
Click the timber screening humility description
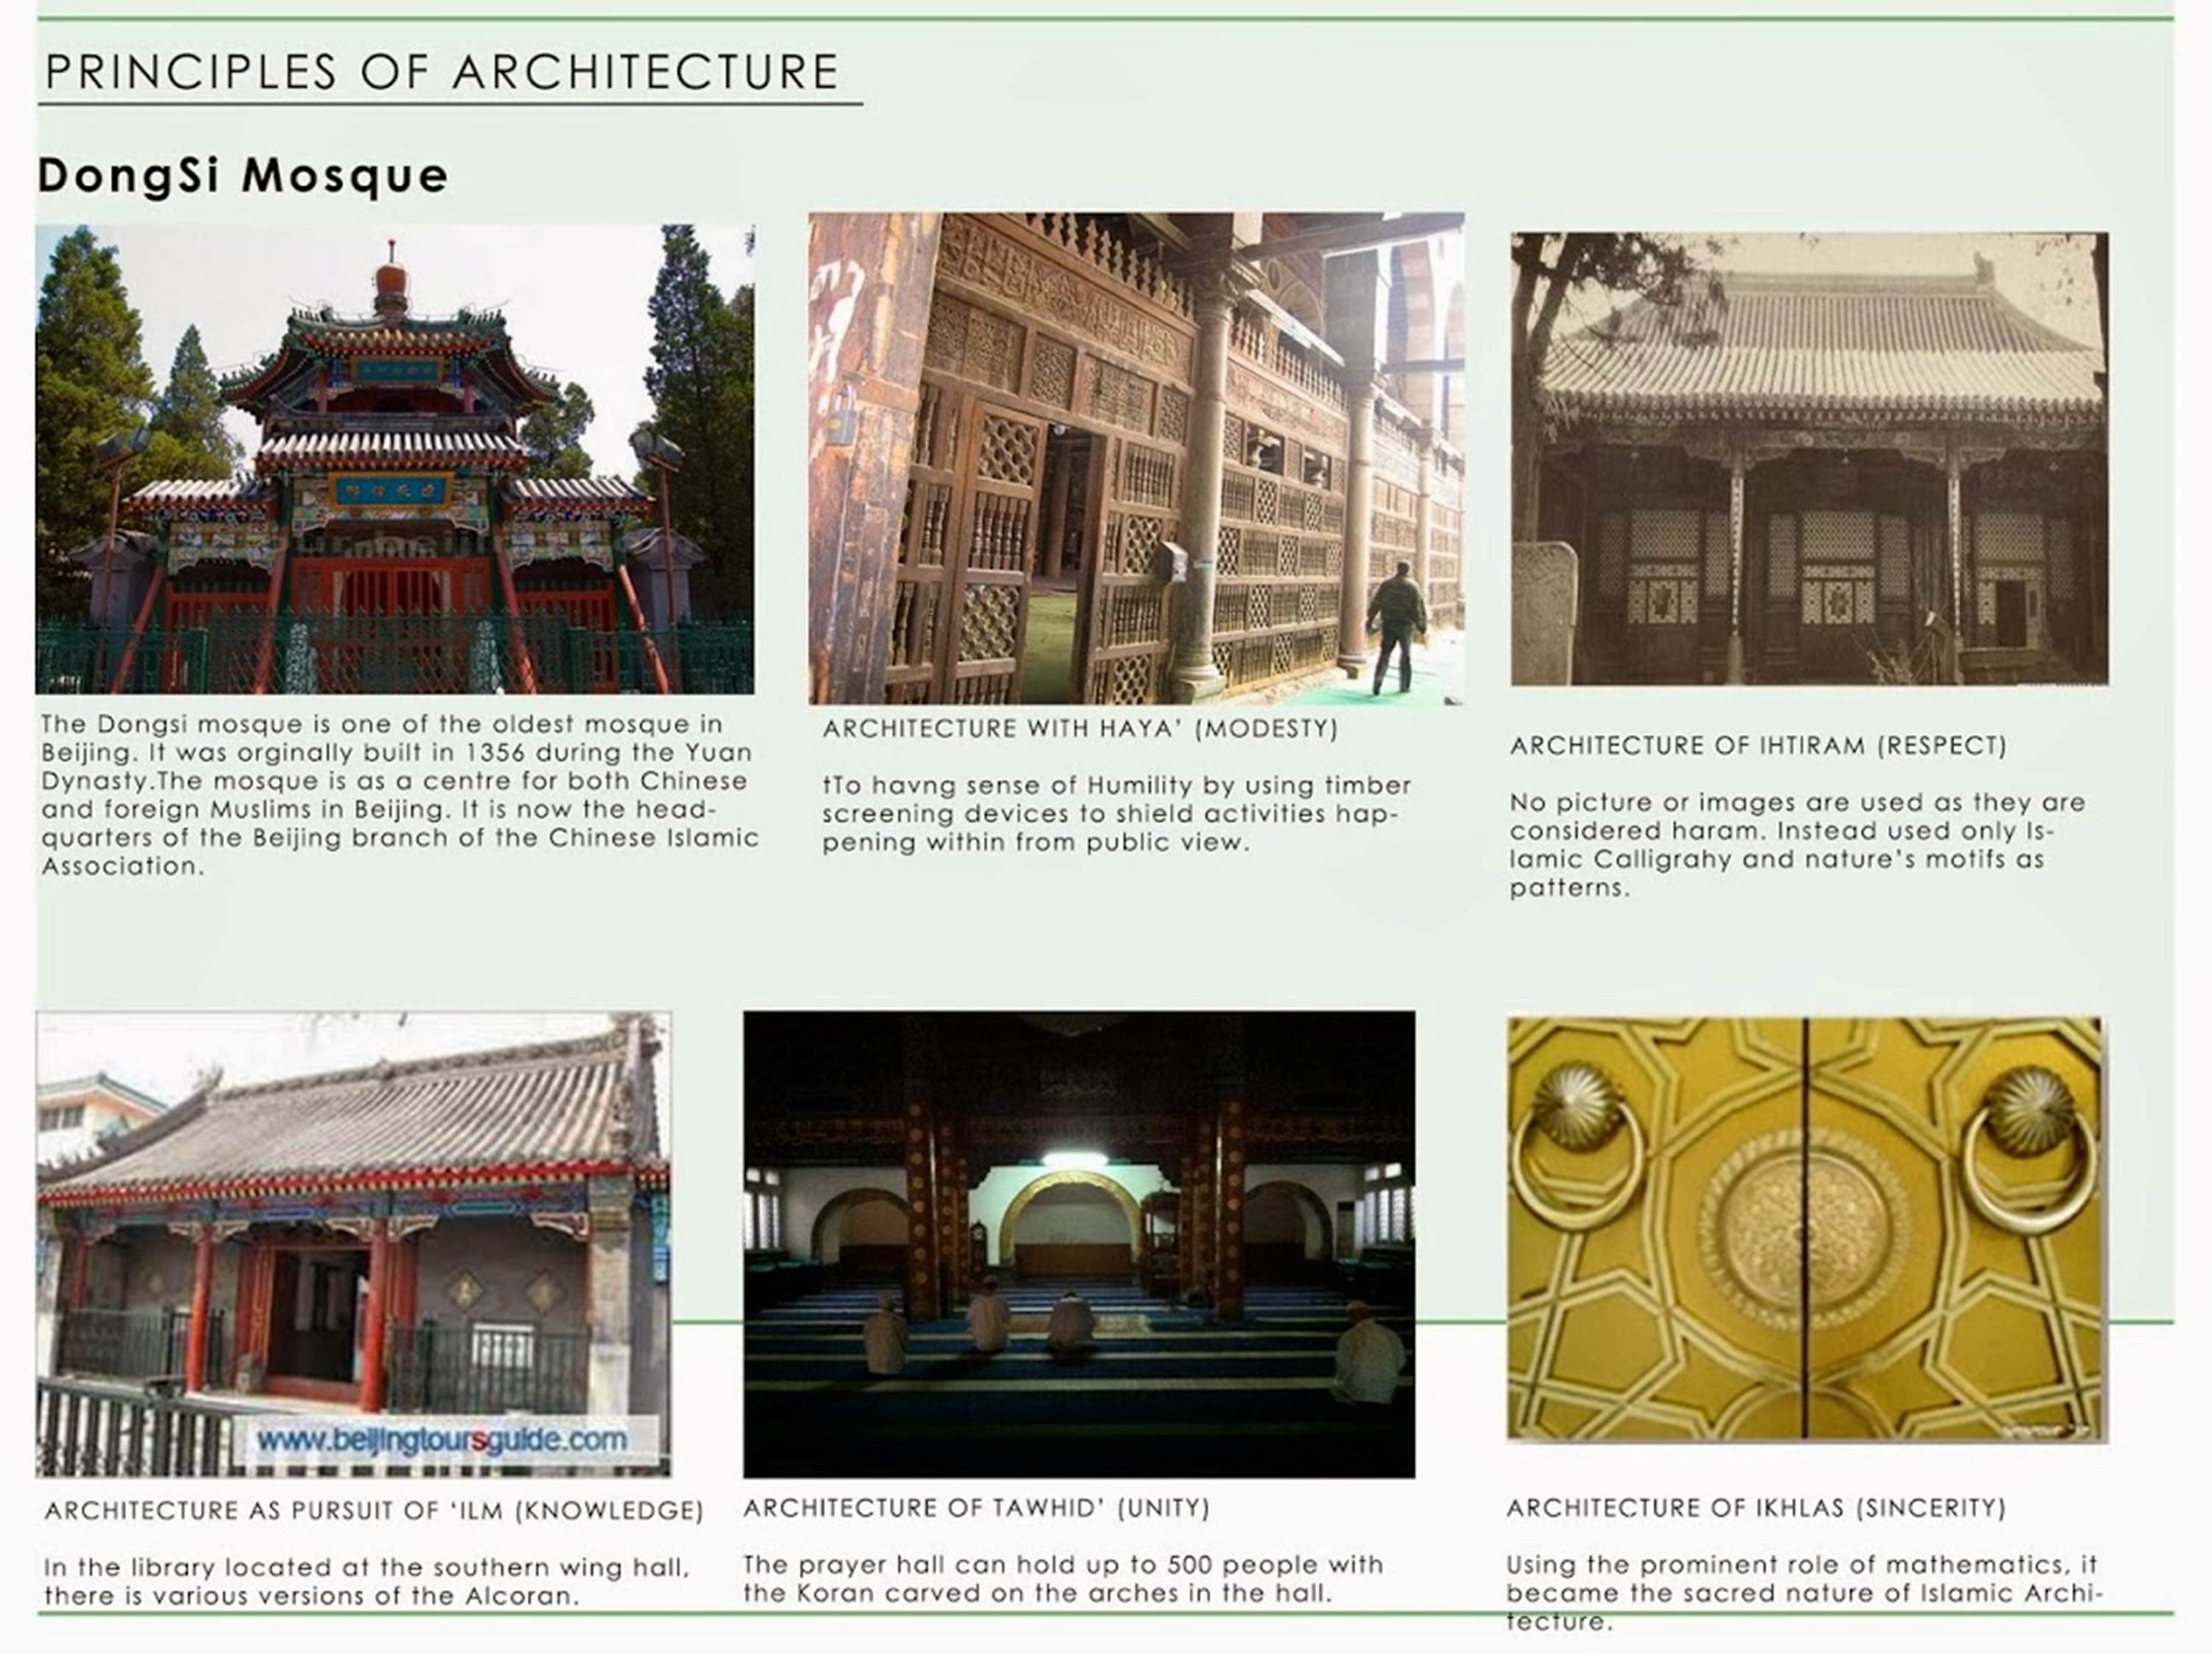pos(1116,814)
